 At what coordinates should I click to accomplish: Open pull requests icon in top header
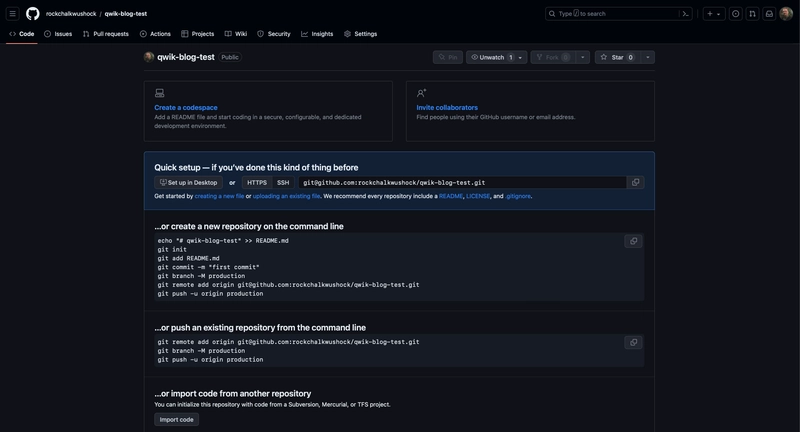[x=752, y=14]
